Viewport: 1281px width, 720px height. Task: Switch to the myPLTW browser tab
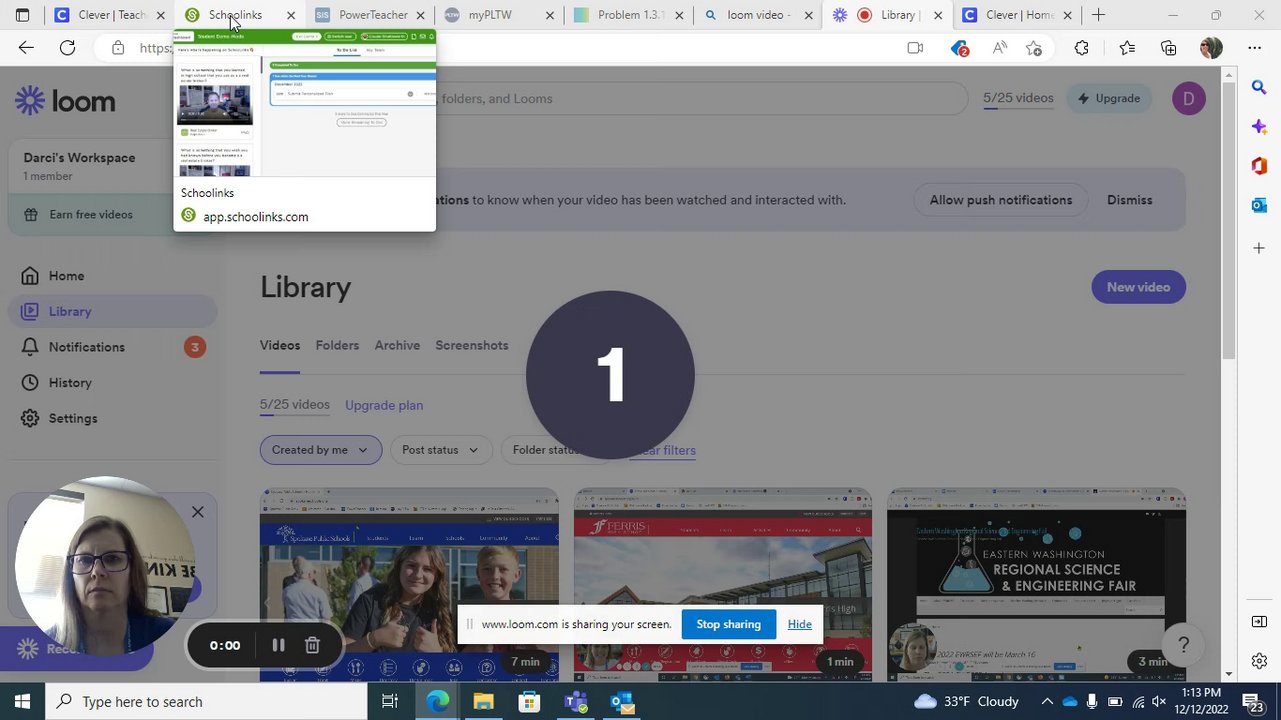[498, 15]
